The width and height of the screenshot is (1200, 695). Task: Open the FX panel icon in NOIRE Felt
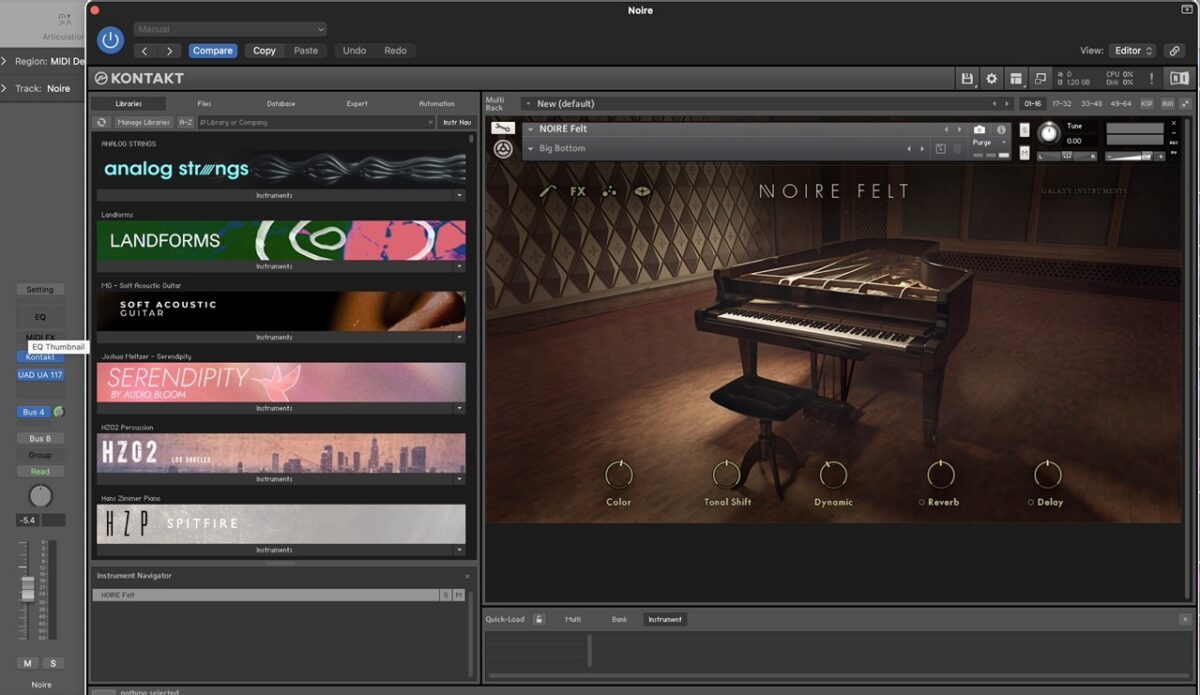[577, 191]
